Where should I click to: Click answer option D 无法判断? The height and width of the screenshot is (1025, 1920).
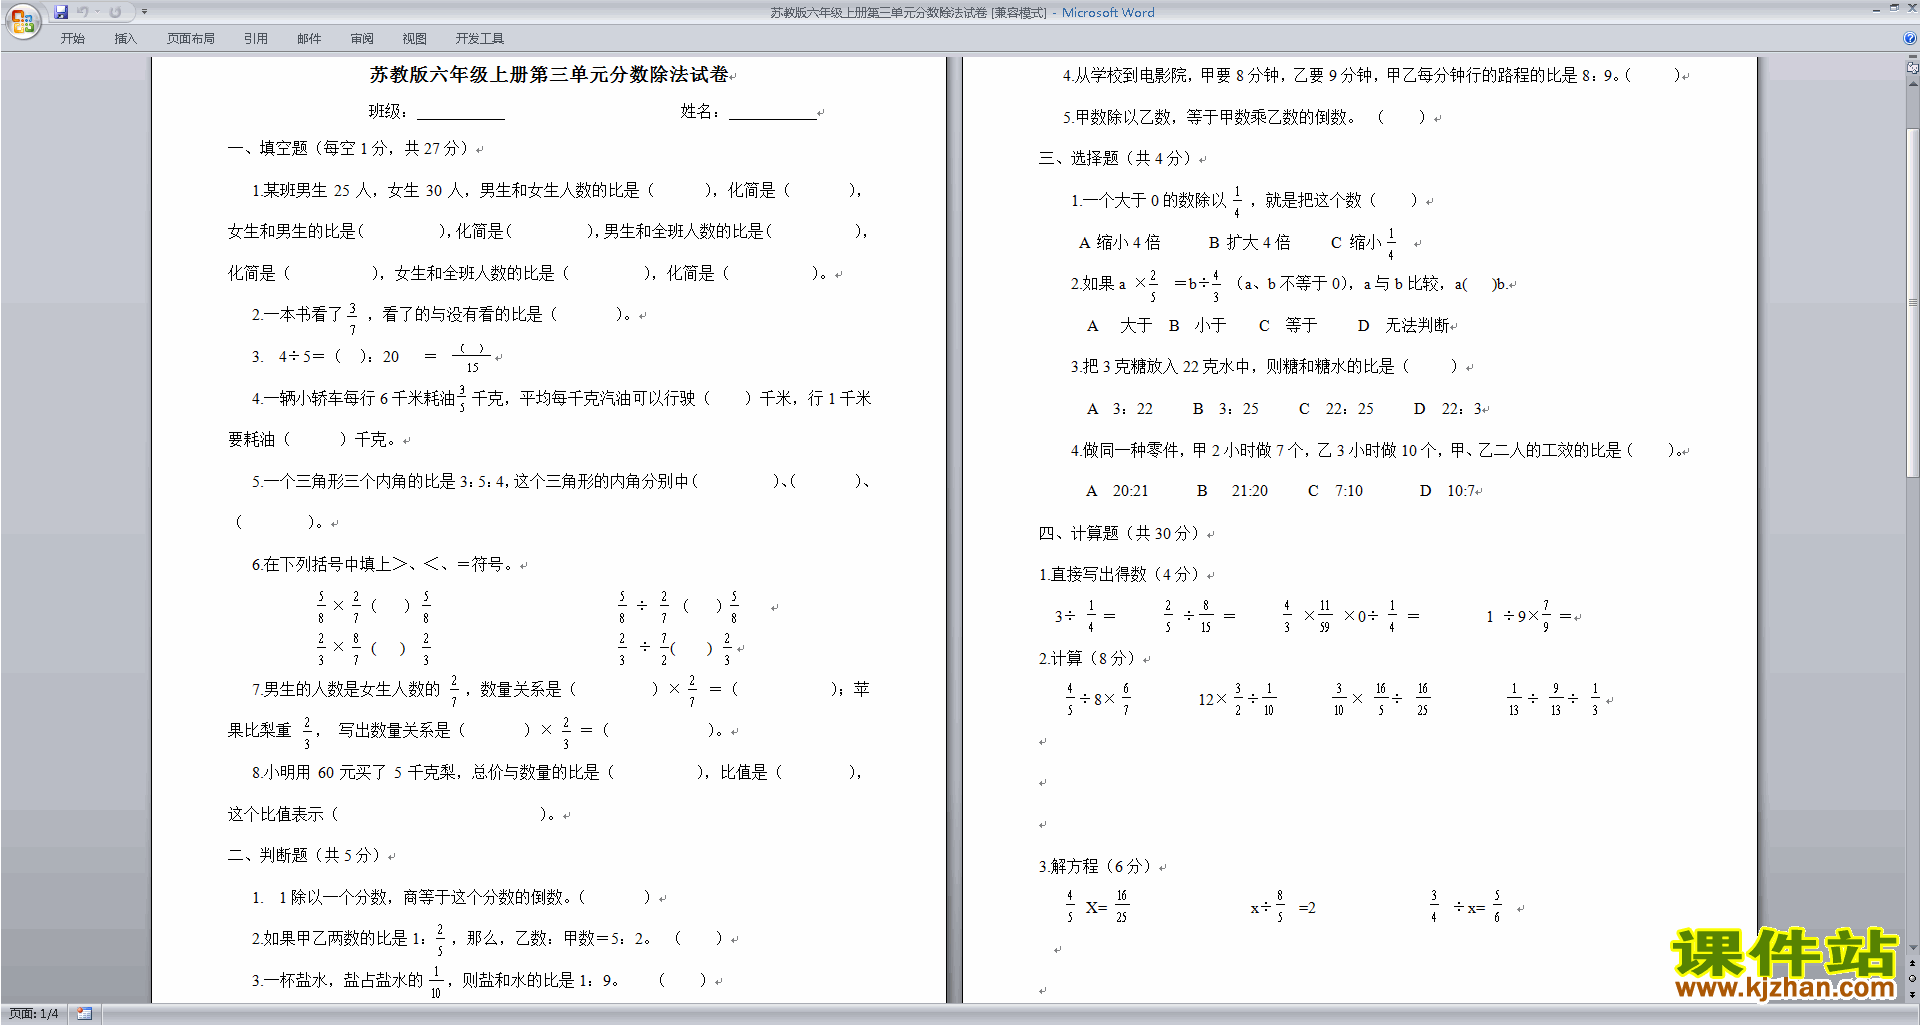1403,325
